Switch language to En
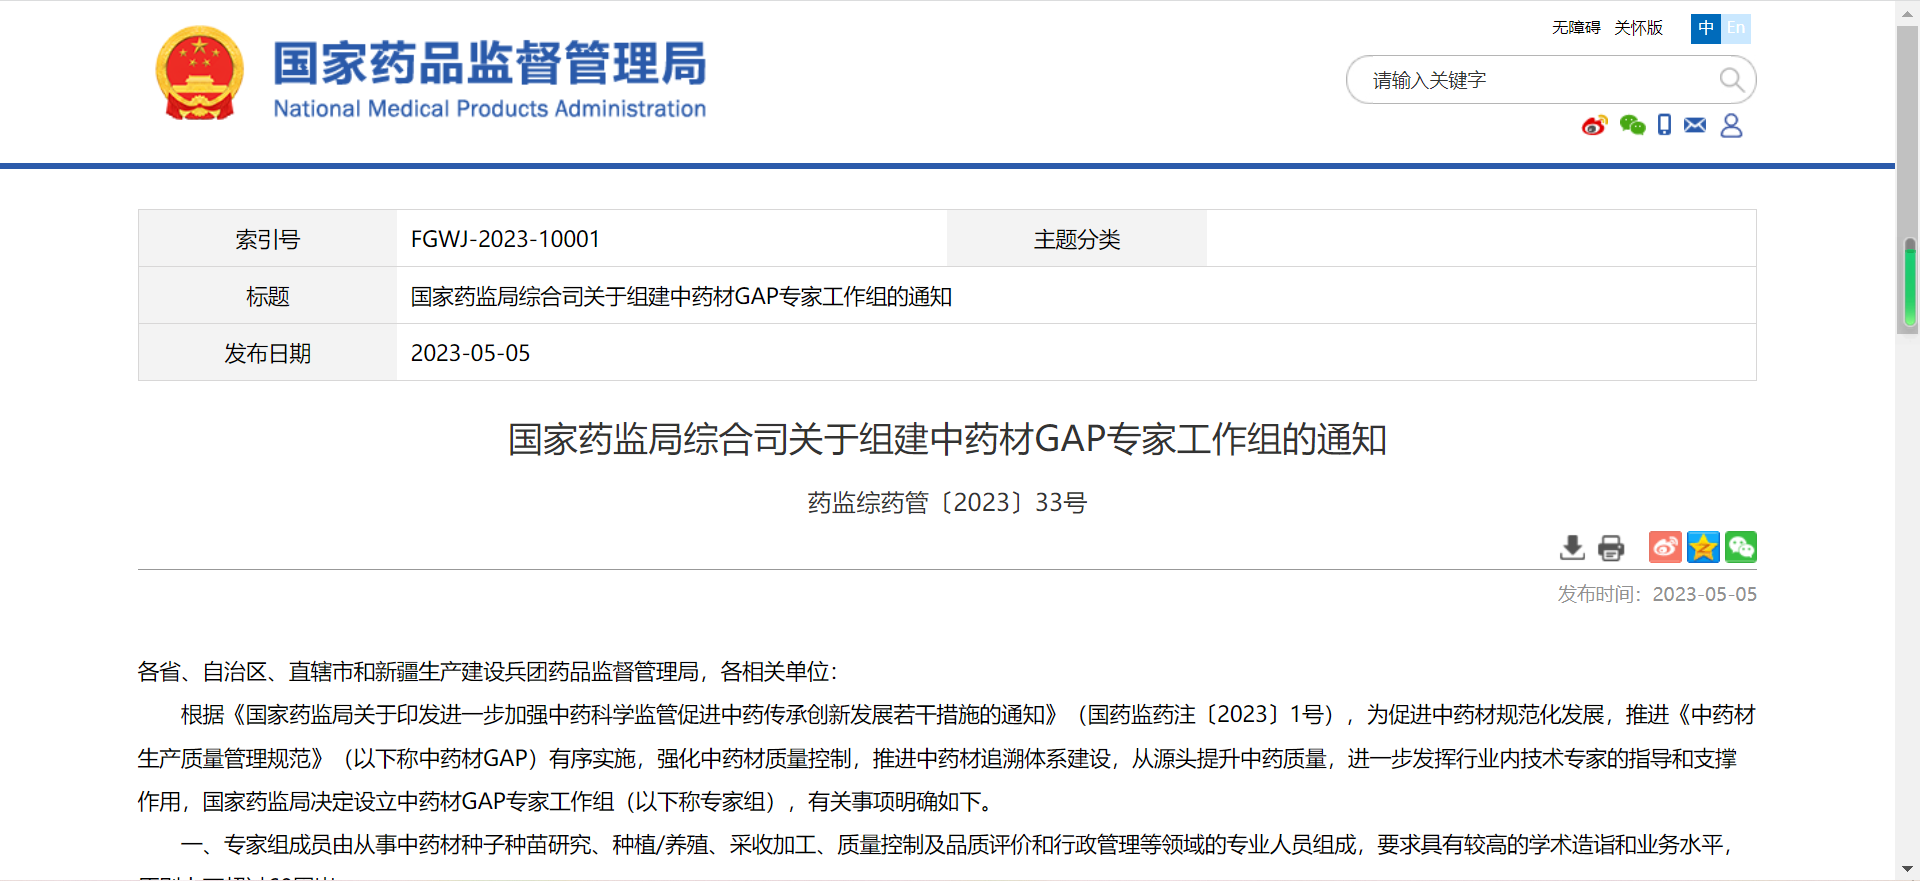 (x=1736, y=28)
